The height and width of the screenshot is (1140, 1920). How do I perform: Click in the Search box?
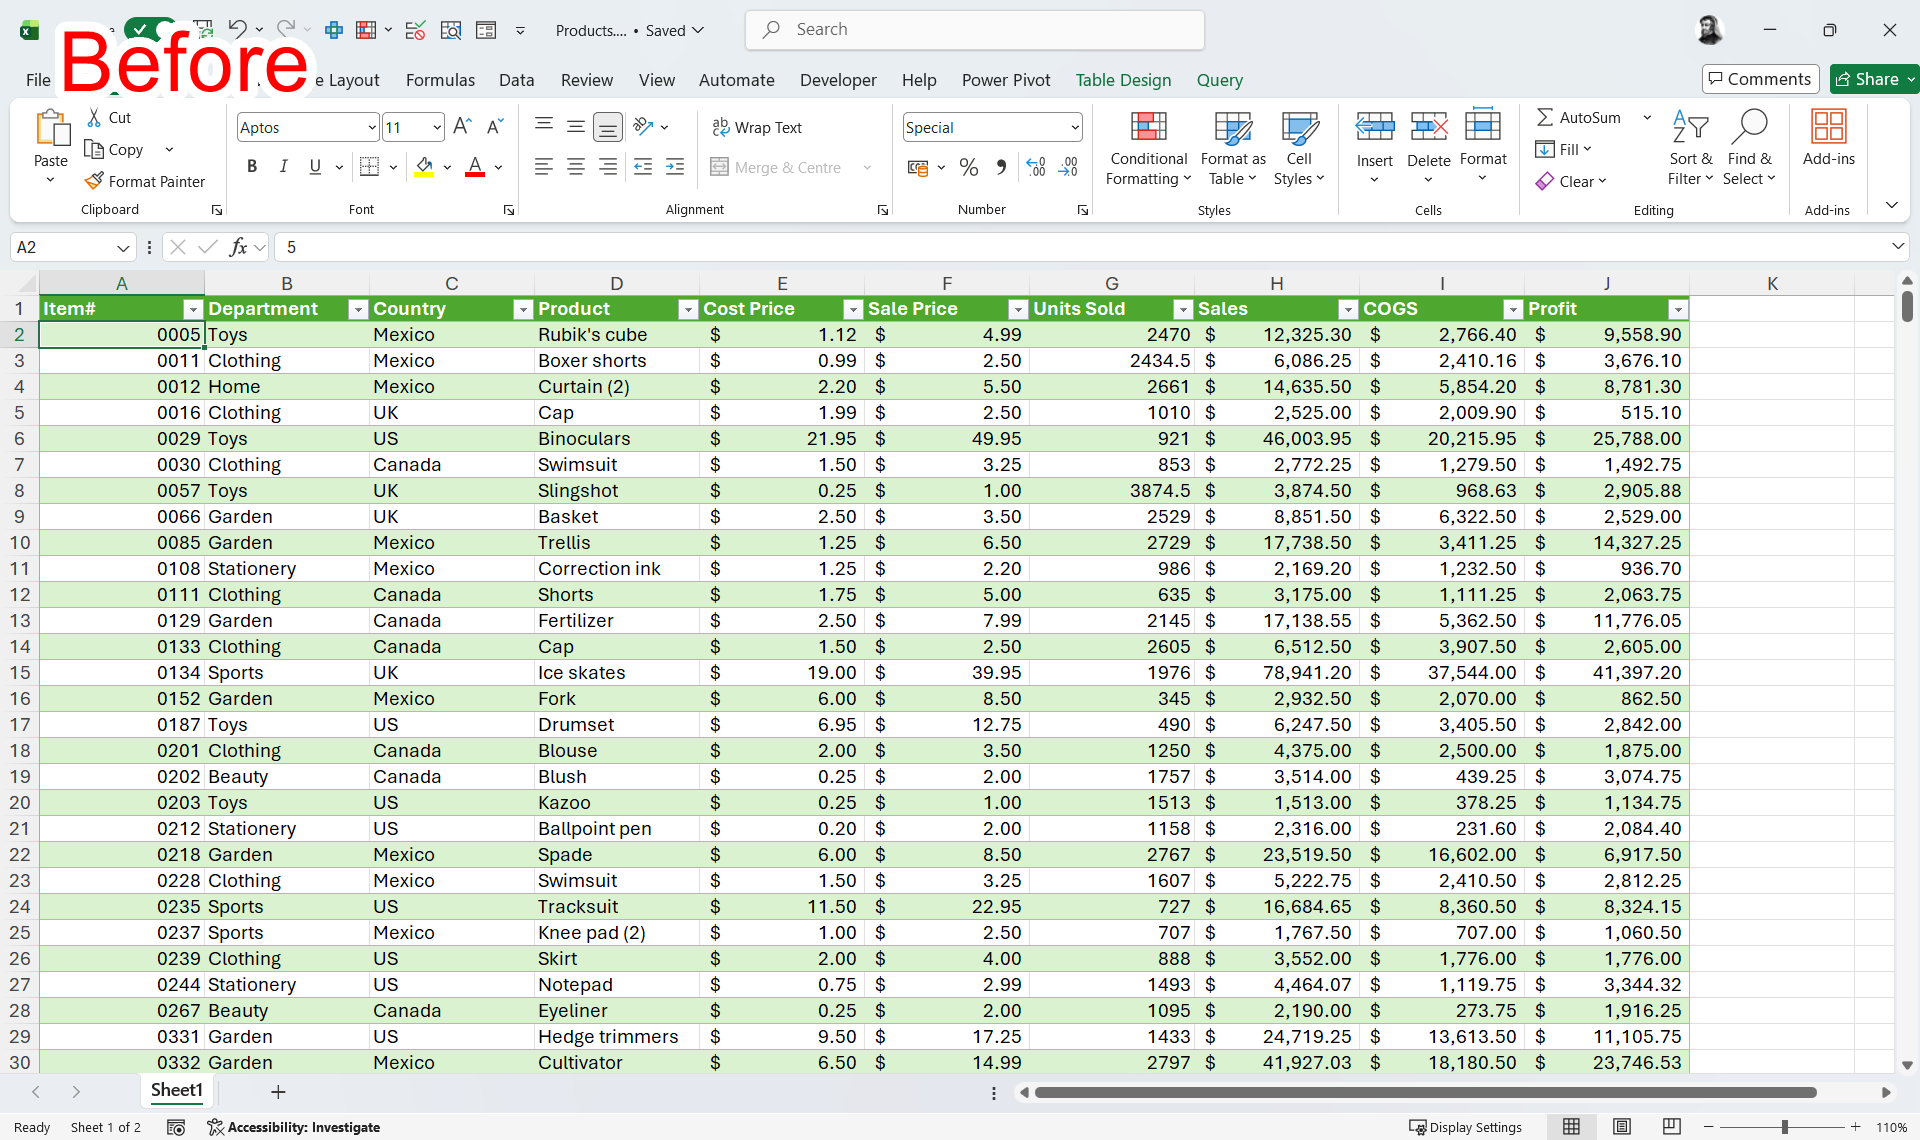pos(974,30)
